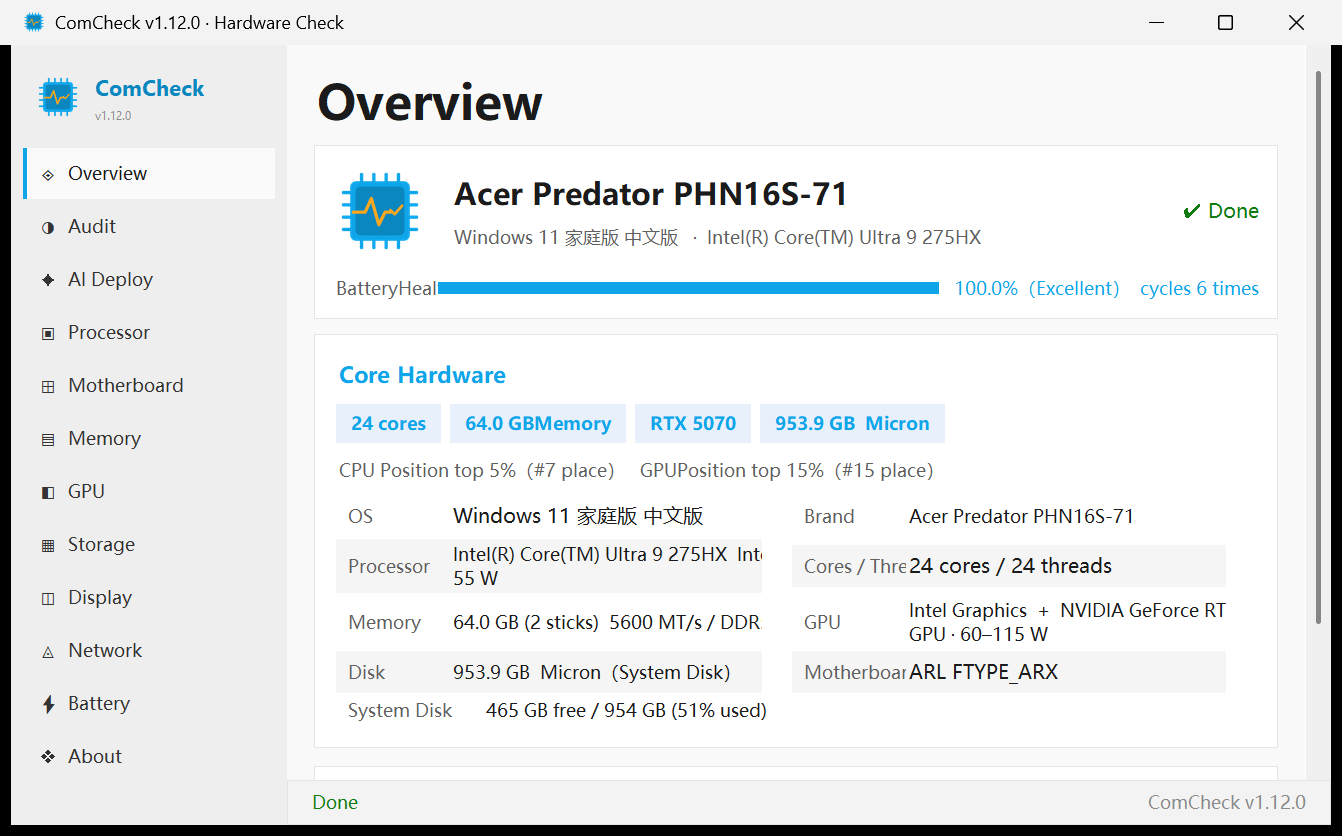Select Processor in the sidebar

[149, 333]
